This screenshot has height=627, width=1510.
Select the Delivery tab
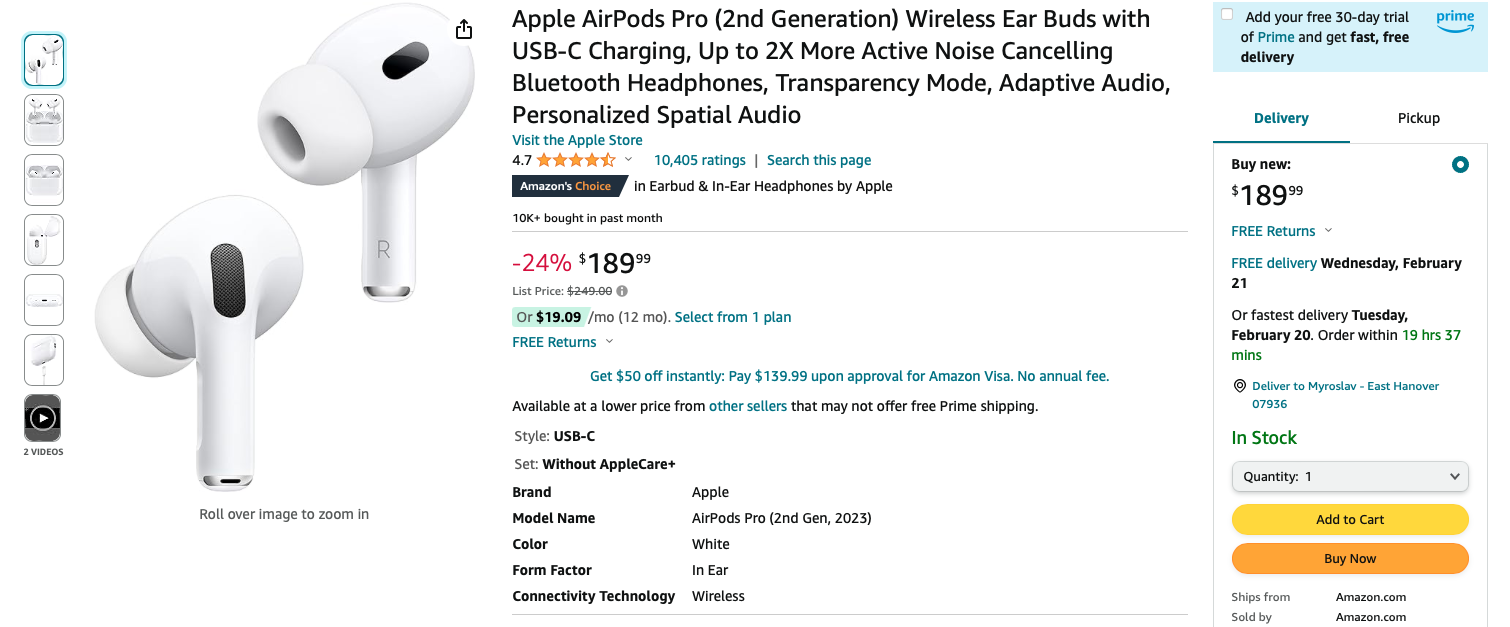coord(1281,118)
